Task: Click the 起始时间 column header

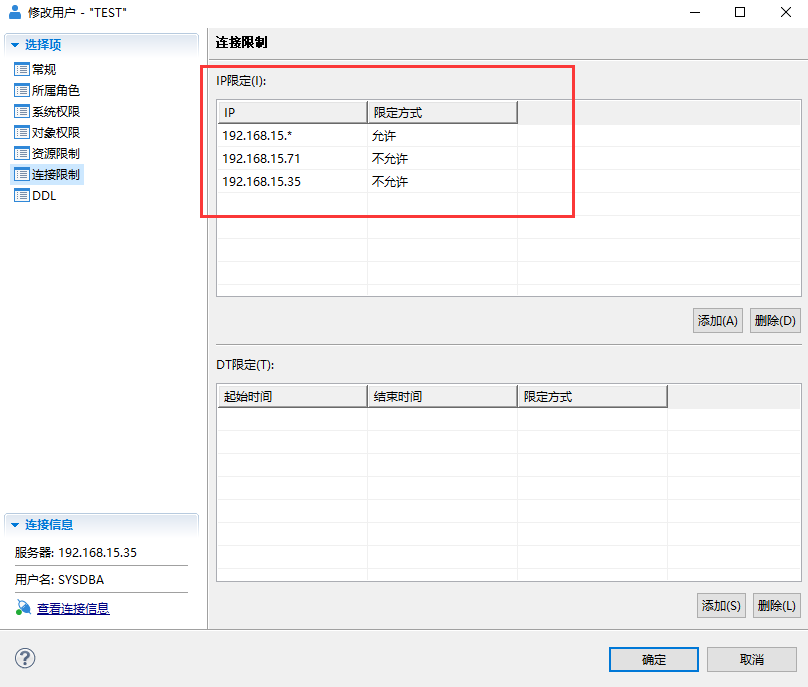Action: coord(292,396)
